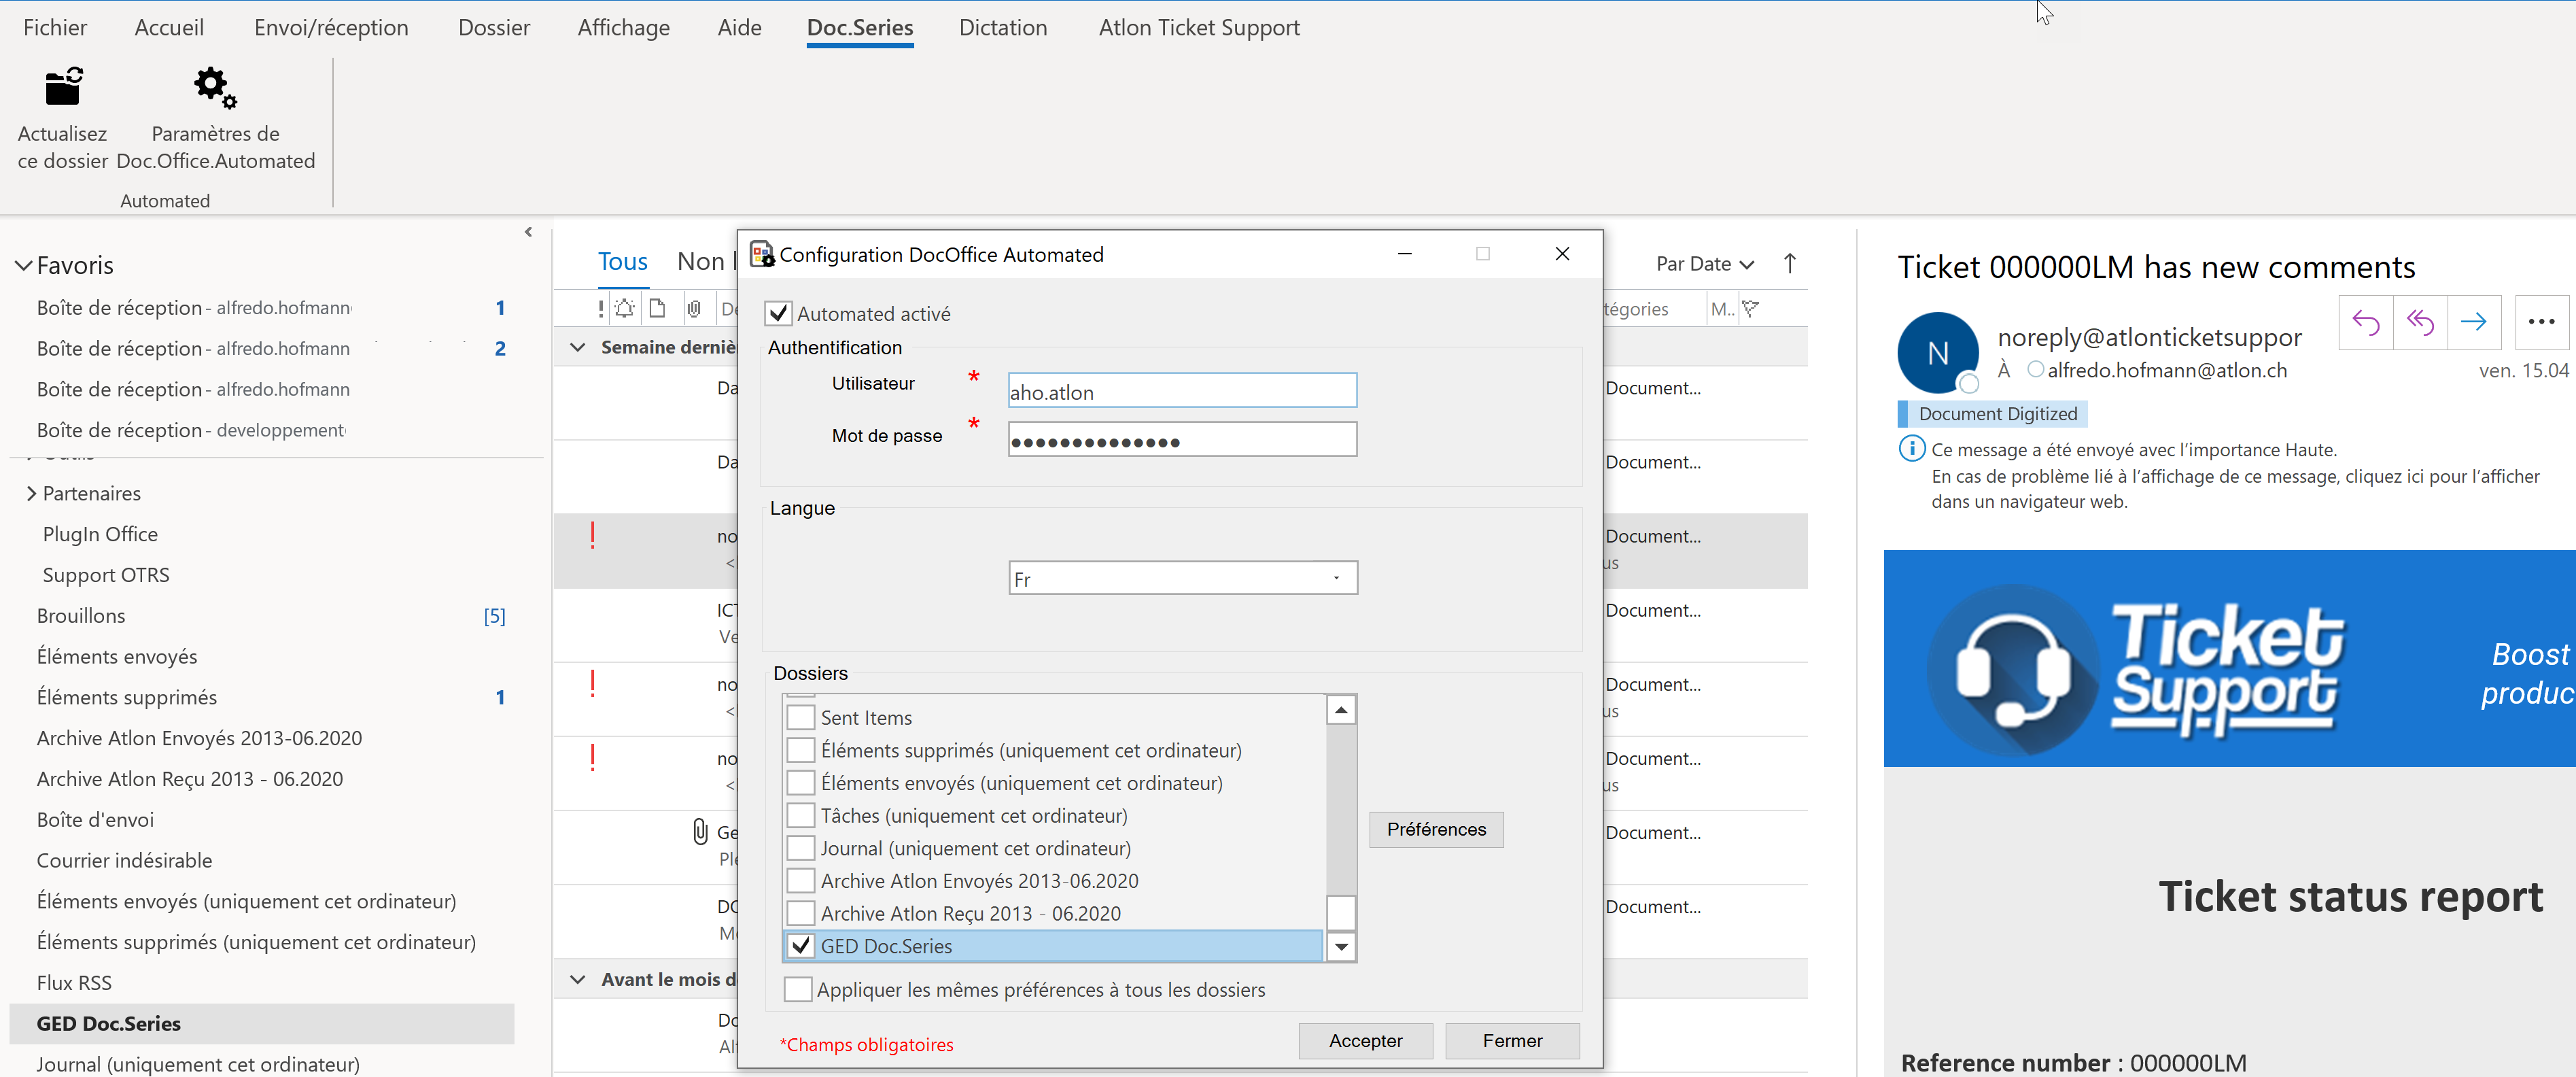Open the Aide ribbon tab
This screenshot has height=1077, width=2576.
point(739,28)
